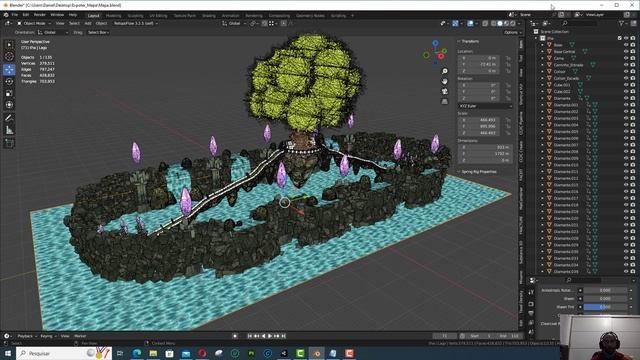Toggle the Ilha collection exclude checkbox
This screenshot has width=640, height=360.
point(620,38)
